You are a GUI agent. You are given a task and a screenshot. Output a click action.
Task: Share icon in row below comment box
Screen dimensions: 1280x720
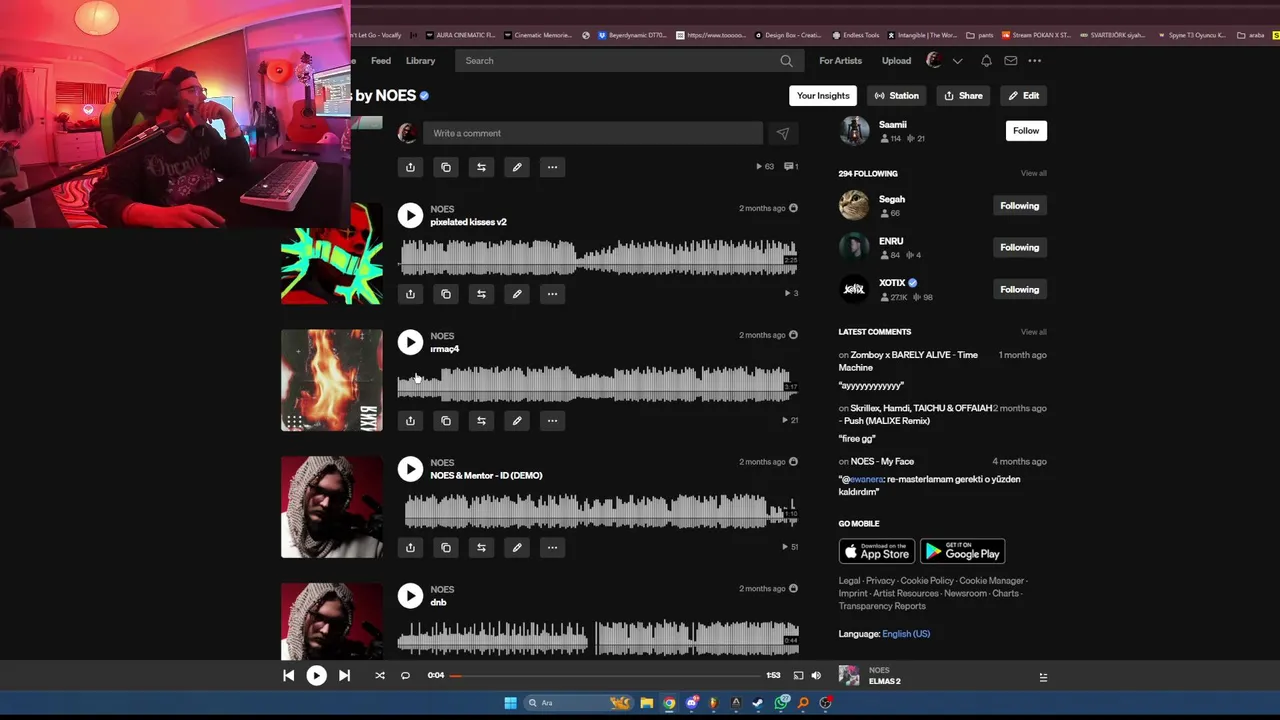(410, 167)
